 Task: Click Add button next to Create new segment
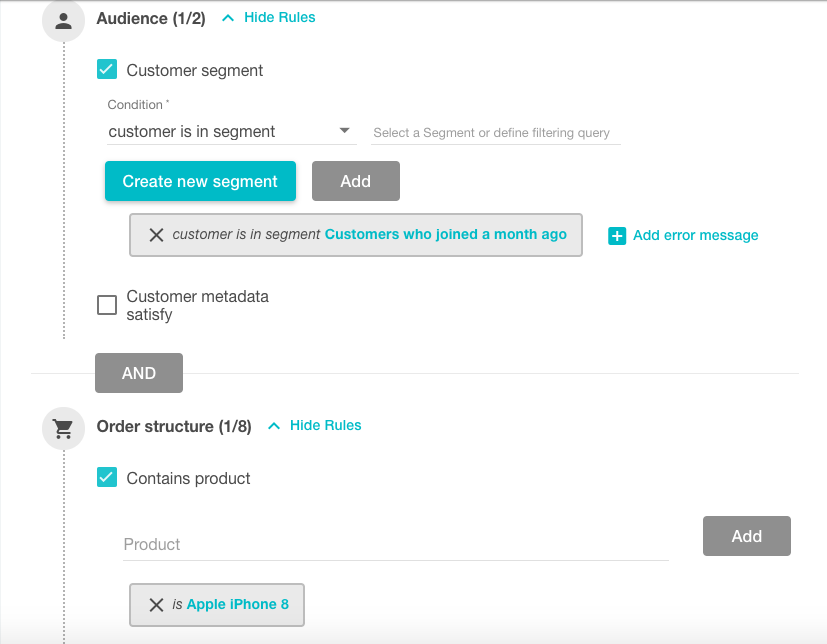click(x=356, y=181)
